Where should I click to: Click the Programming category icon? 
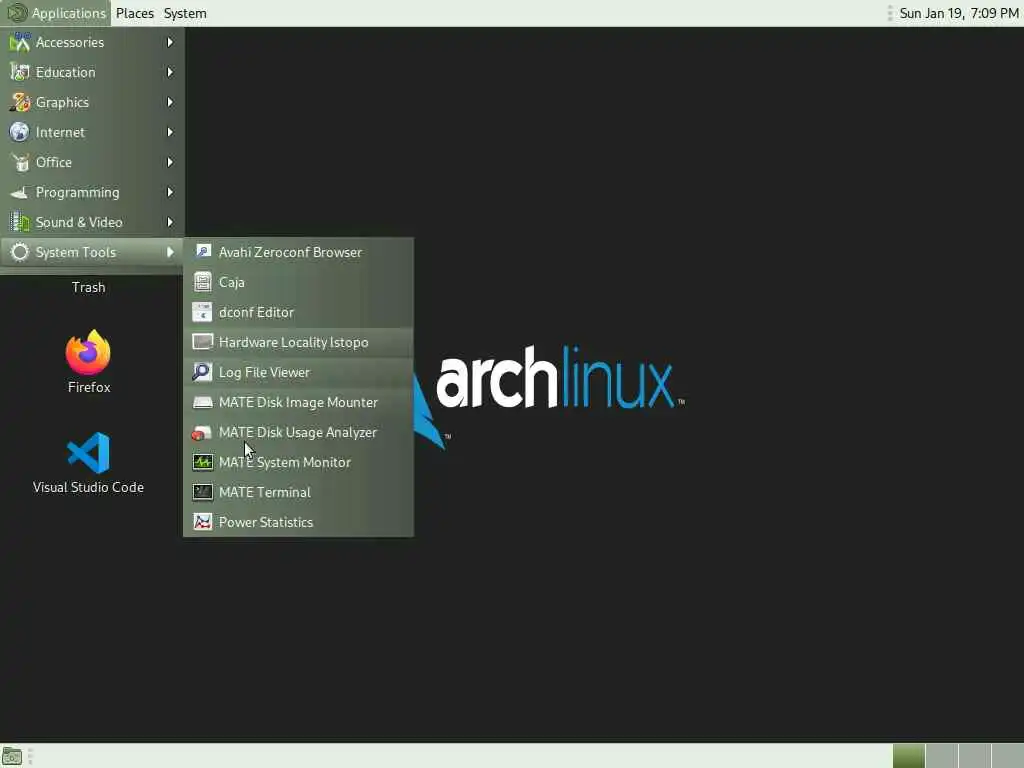tap(20, 192)
